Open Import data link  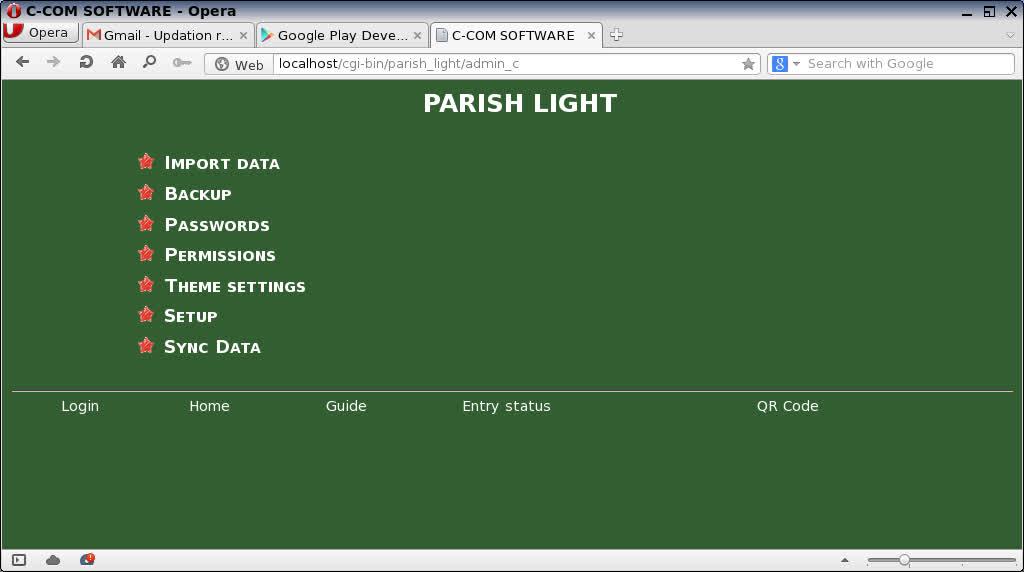(x=222, y=163)
